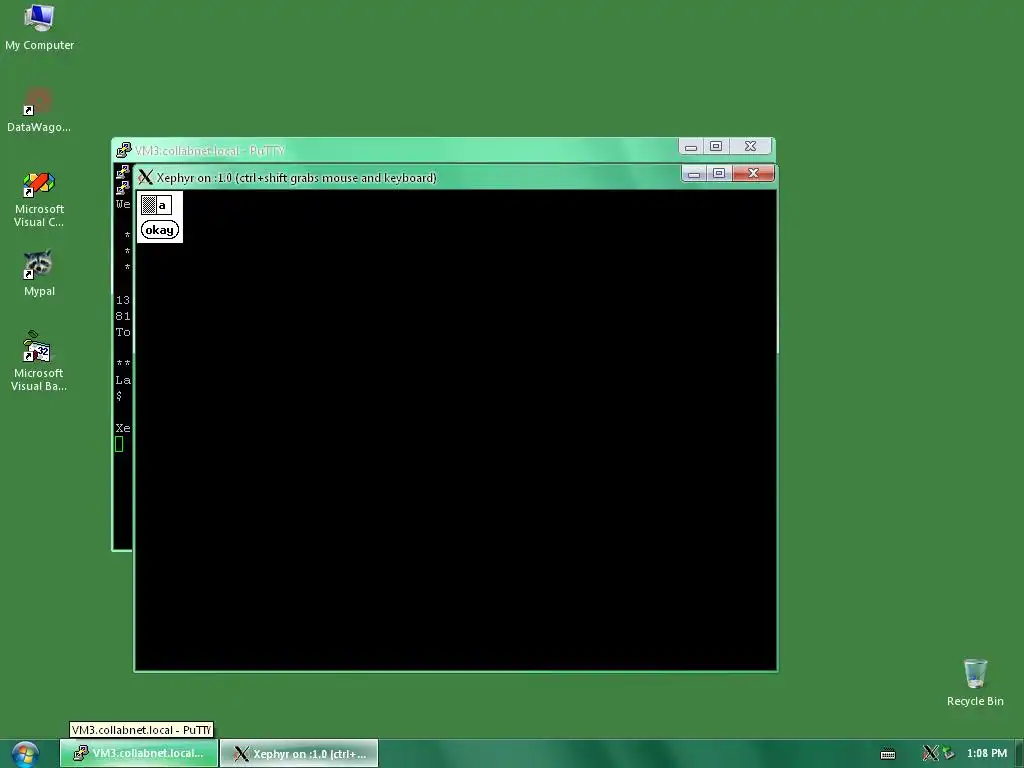Maximize the Xephyr window
The image size is (1024, 768).
719,174
